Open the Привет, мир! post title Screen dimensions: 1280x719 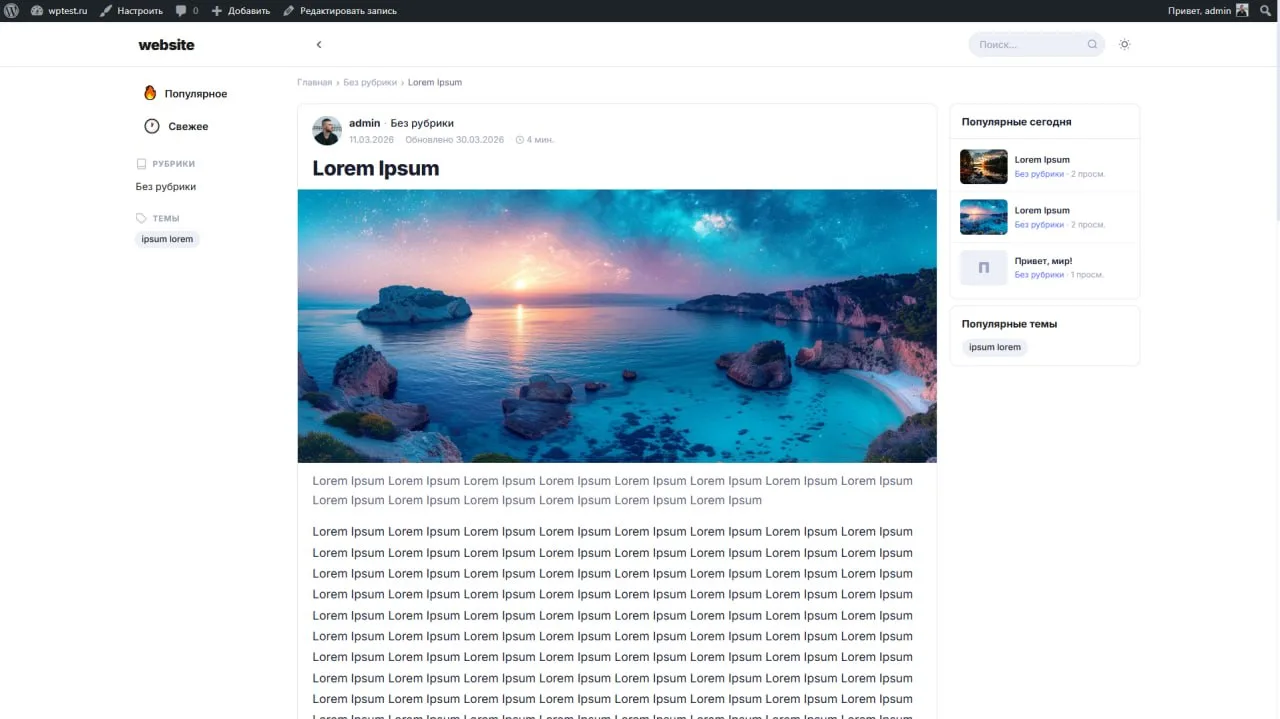coord(1043,261)
